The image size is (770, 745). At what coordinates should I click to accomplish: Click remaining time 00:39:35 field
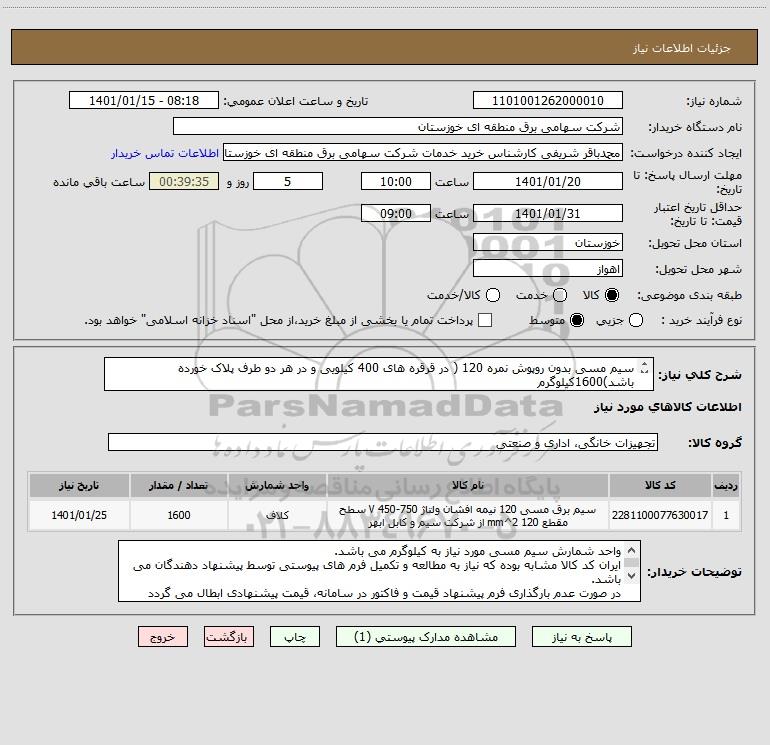pyautogui.click(x=184, y=181)
